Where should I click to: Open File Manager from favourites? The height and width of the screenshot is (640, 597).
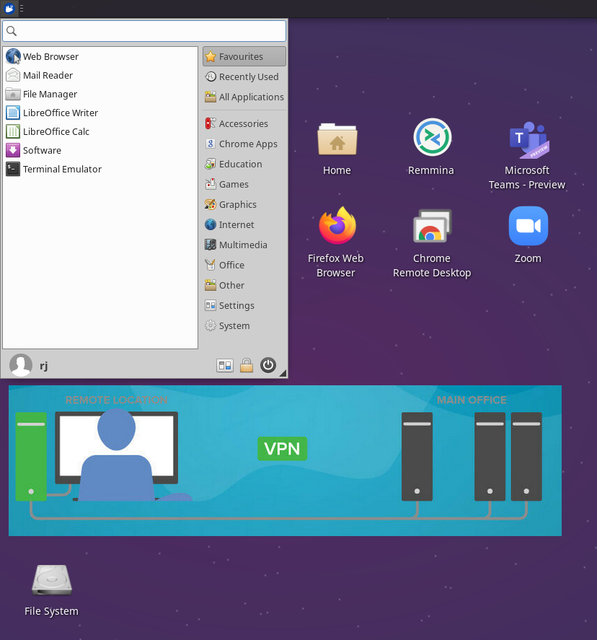100,94
